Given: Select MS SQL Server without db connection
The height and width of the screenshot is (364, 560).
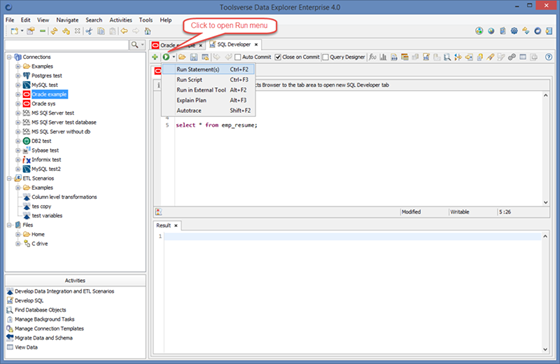Looking at the screenshot, I should pos(61,132).
